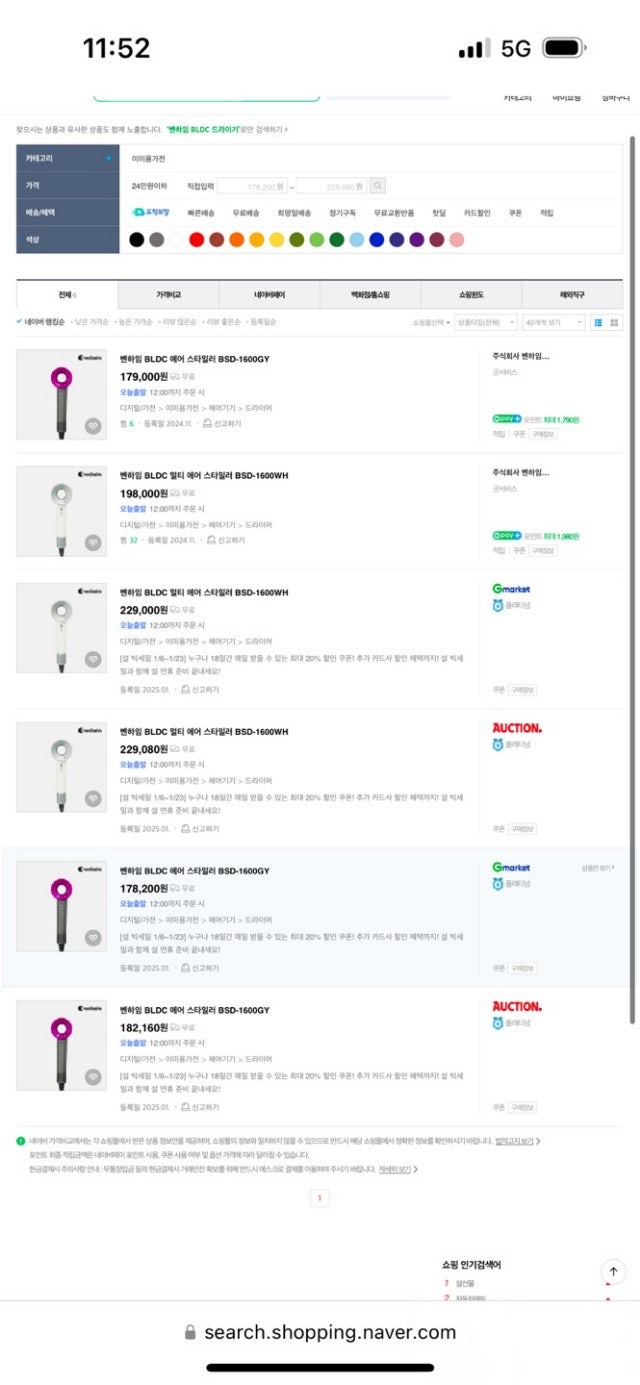This screenshot has width=640, height=1385.
Task: Tap the scroll-to-top arrow button
Action: 613,1271
